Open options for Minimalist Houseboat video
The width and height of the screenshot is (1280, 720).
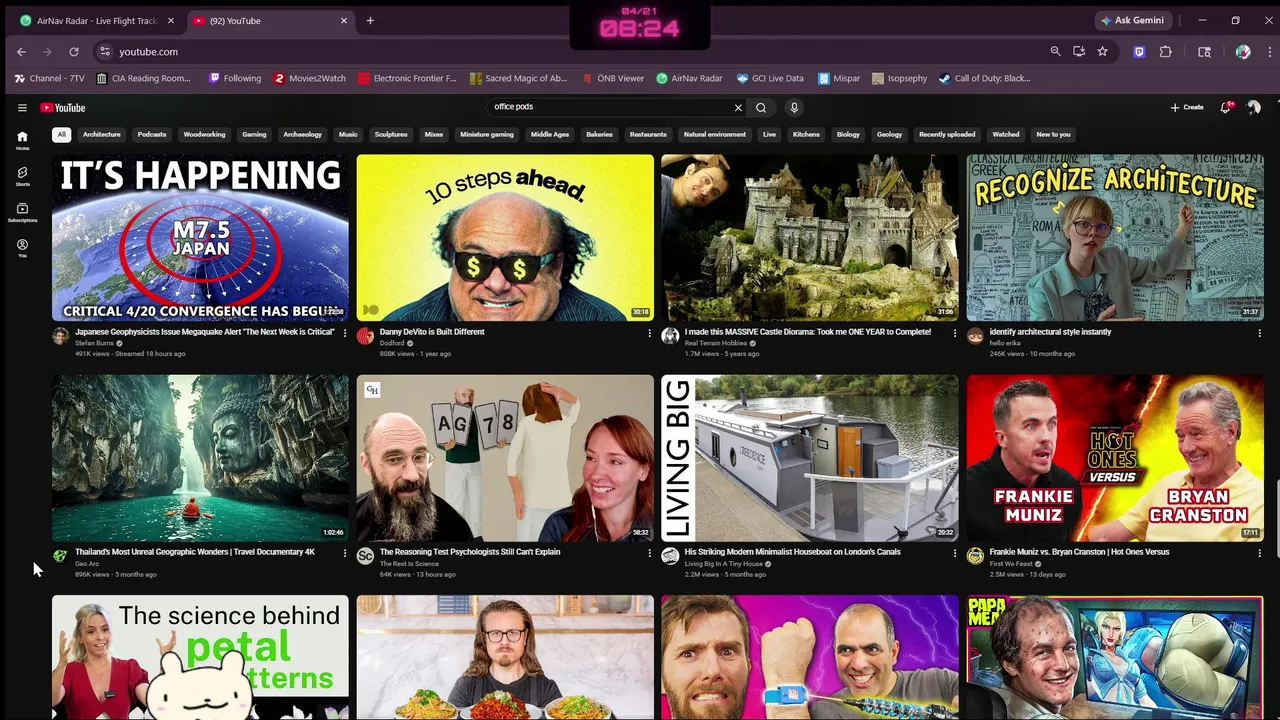point(954,553)
